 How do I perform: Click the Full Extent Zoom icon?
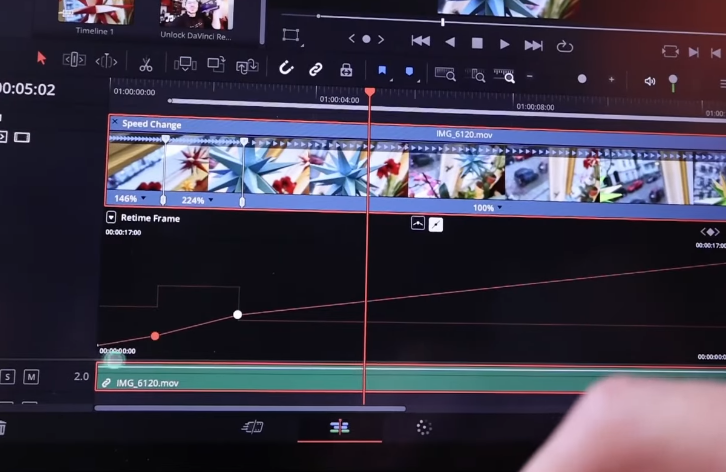[x=445, y=74]
